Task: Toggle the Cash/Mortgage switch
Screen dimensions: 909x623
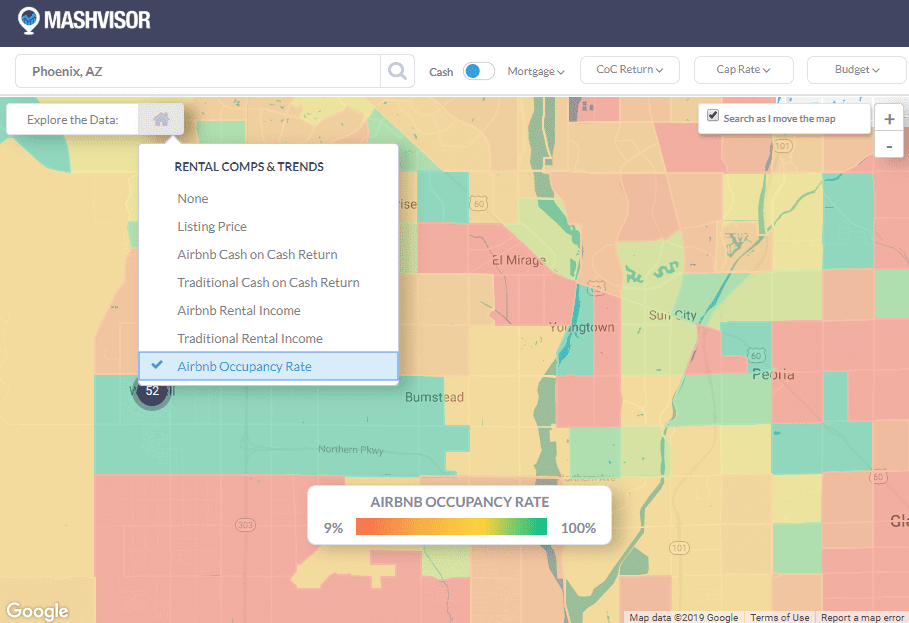Action: pyautogui.click(x=479, y=71)
